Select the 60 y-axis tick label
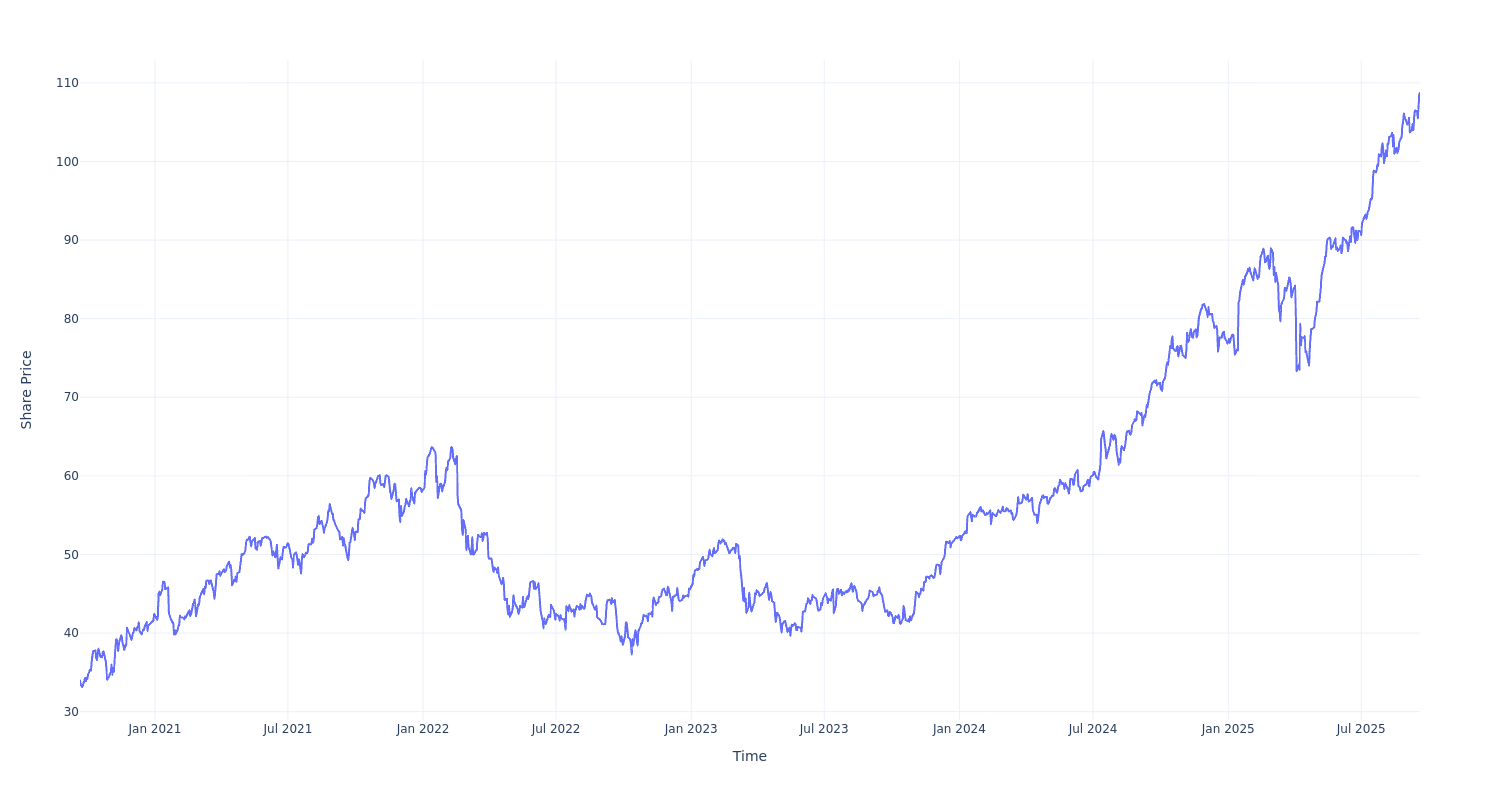1500x800 pixels. [70, 476]
